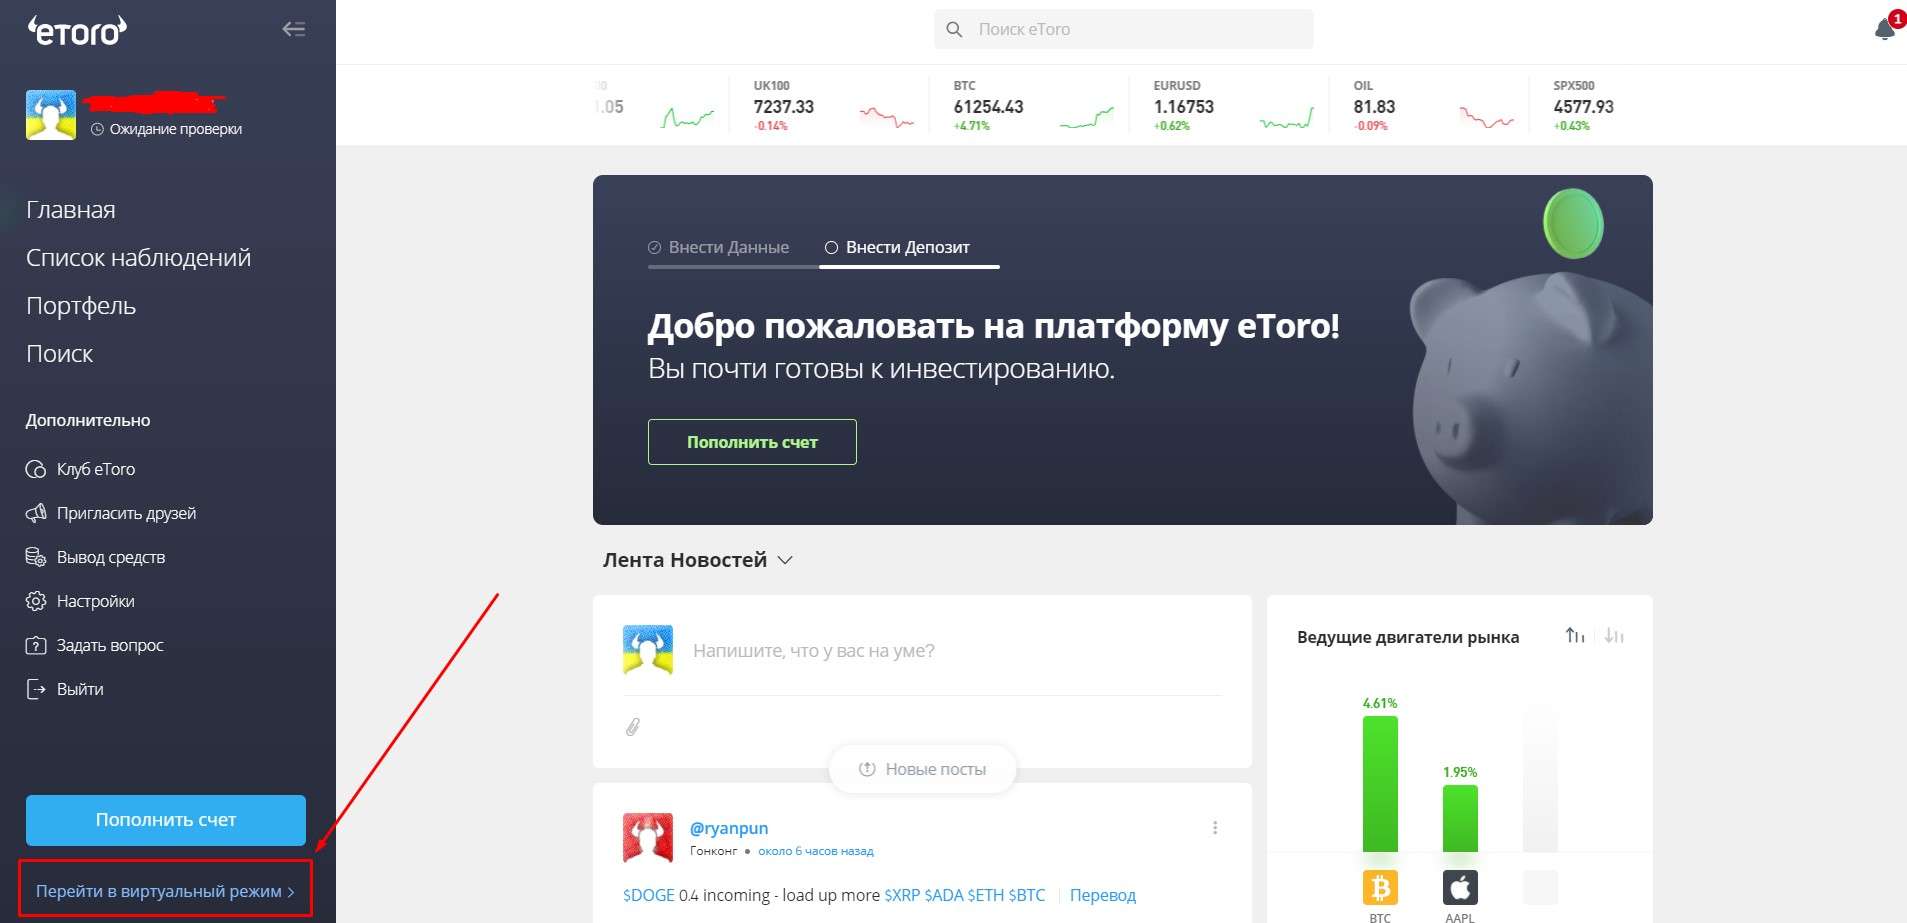Click the blue Пополнить счет sidebar button
The image size is (1907, 923).
[166, 820]
